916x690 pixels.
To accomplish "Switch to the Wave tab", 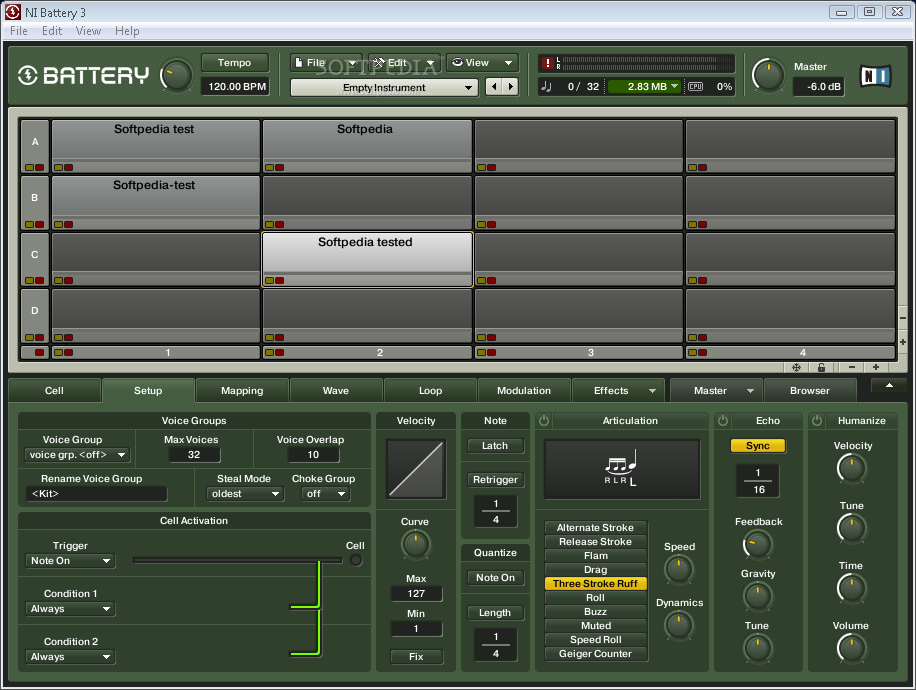I will (336, 391).
